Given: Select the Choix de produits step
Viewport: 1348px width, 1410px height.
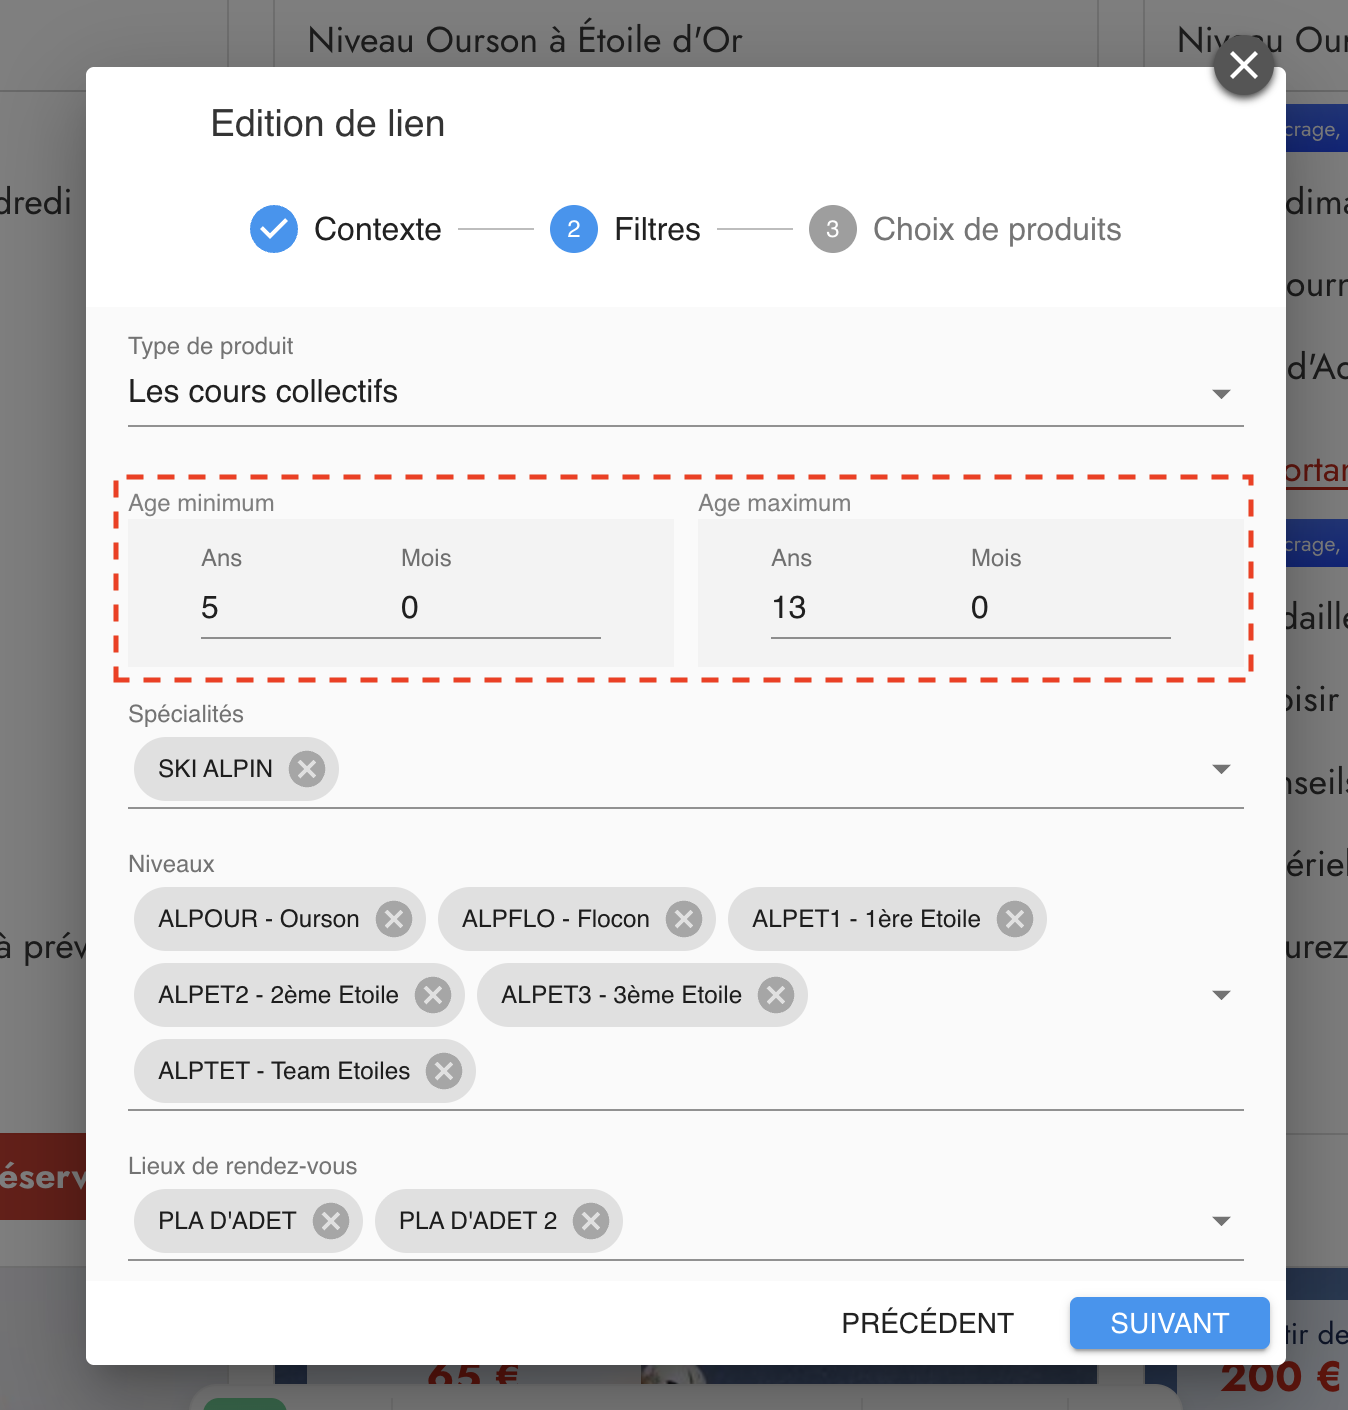Looking at the screenshot, I should pos(965,229).
